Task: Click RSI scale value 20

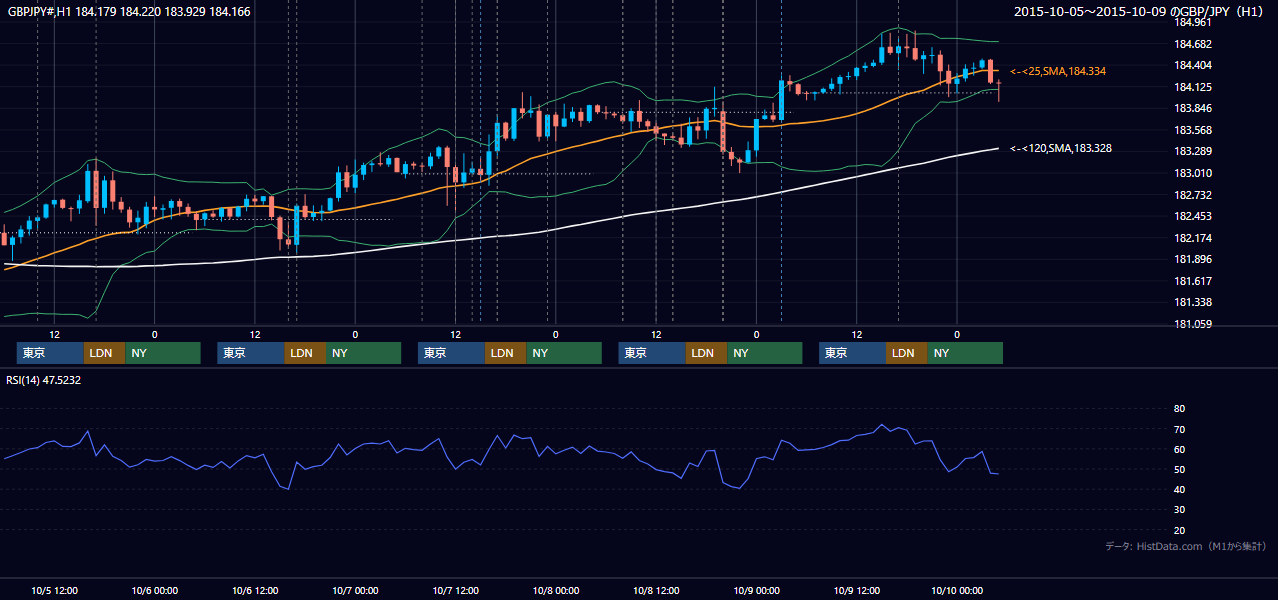Action: 1179,530
